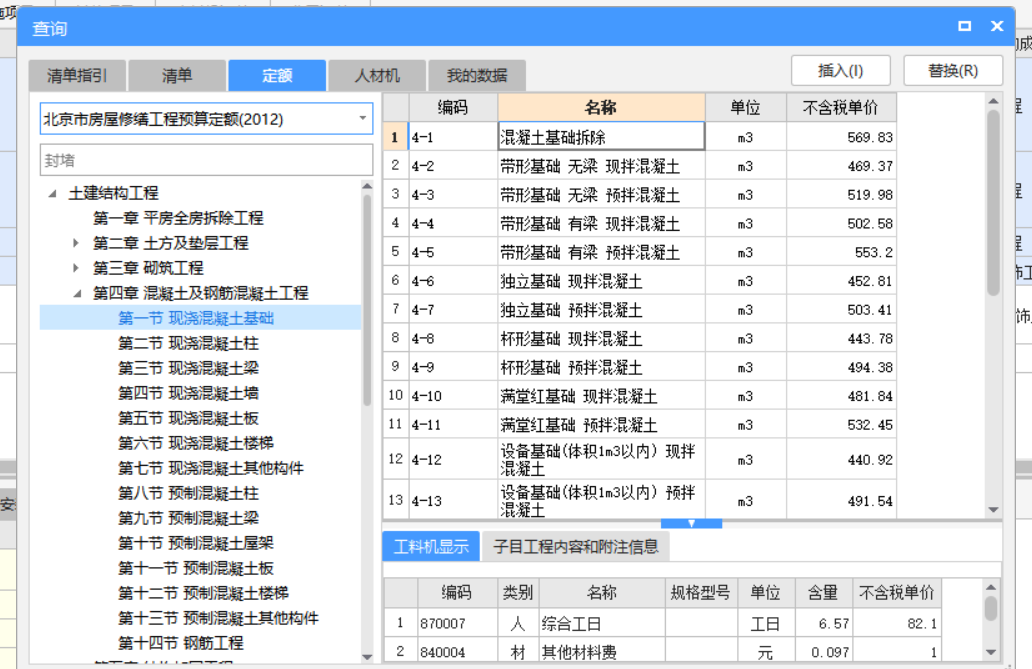Click the 含量 column header
The width and height of the screenshot is (1032, 669).
[823, 593]
